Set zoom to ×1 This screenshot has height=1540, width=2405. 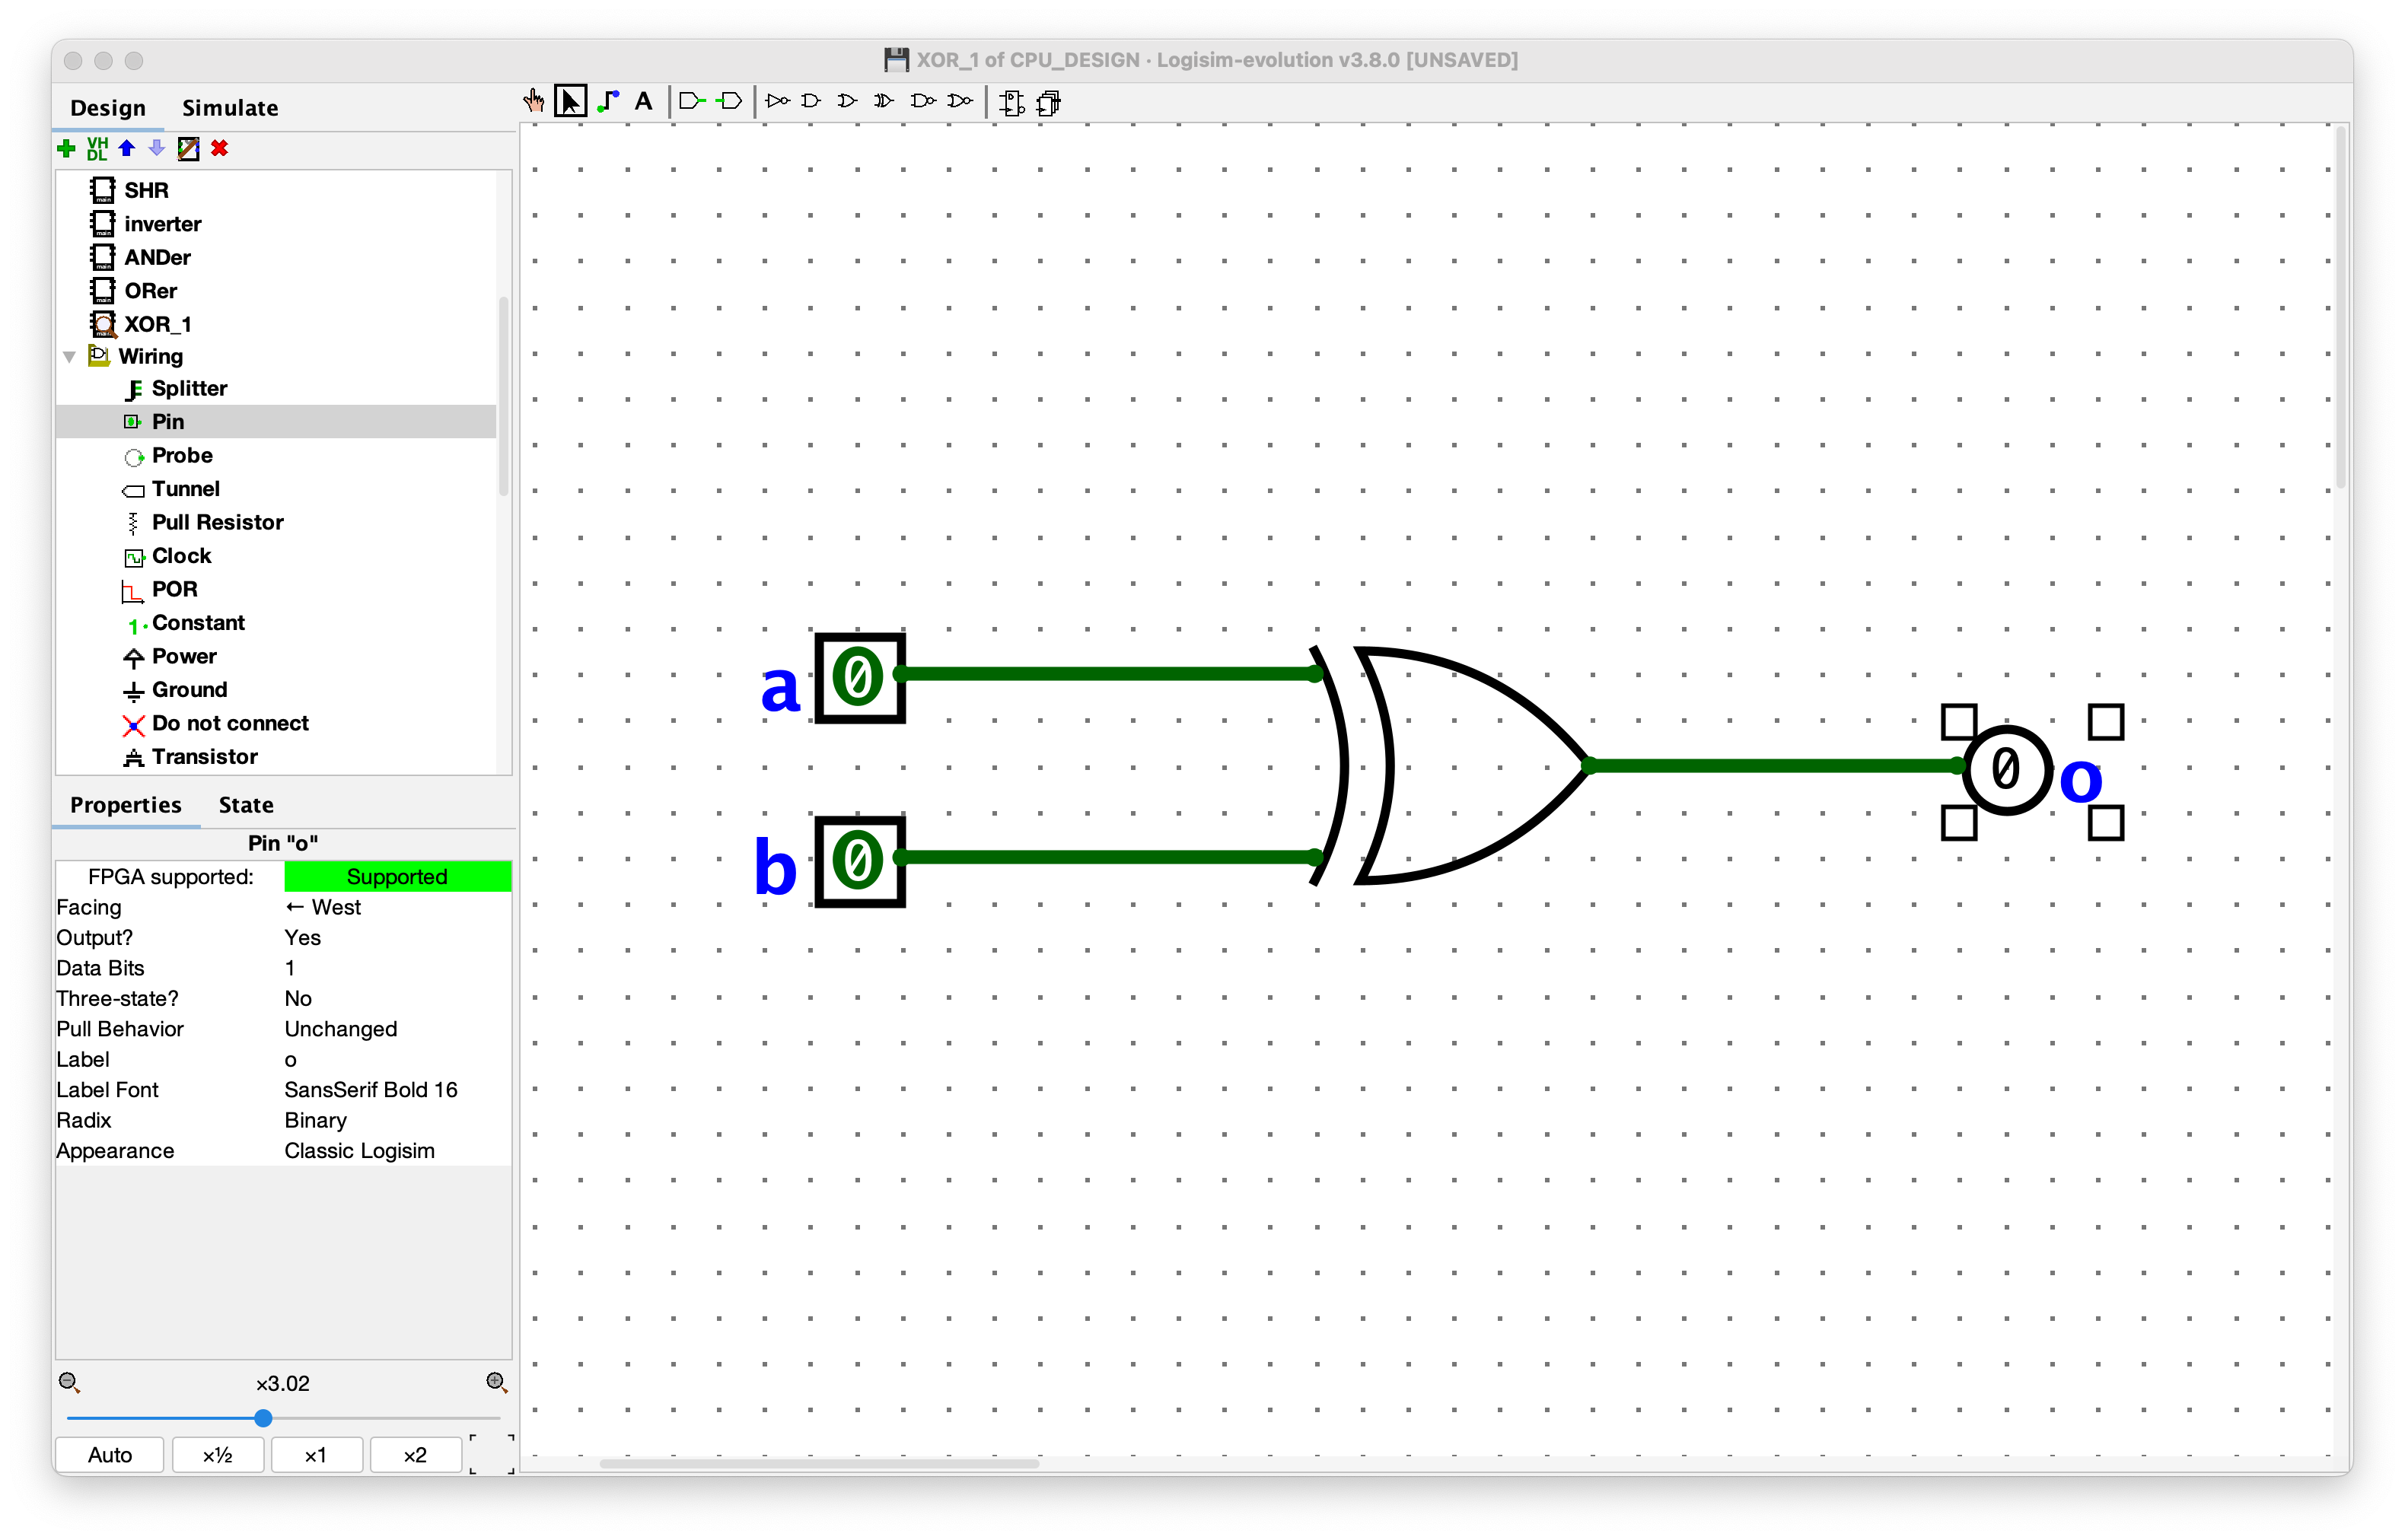[x=316, y=1455]
